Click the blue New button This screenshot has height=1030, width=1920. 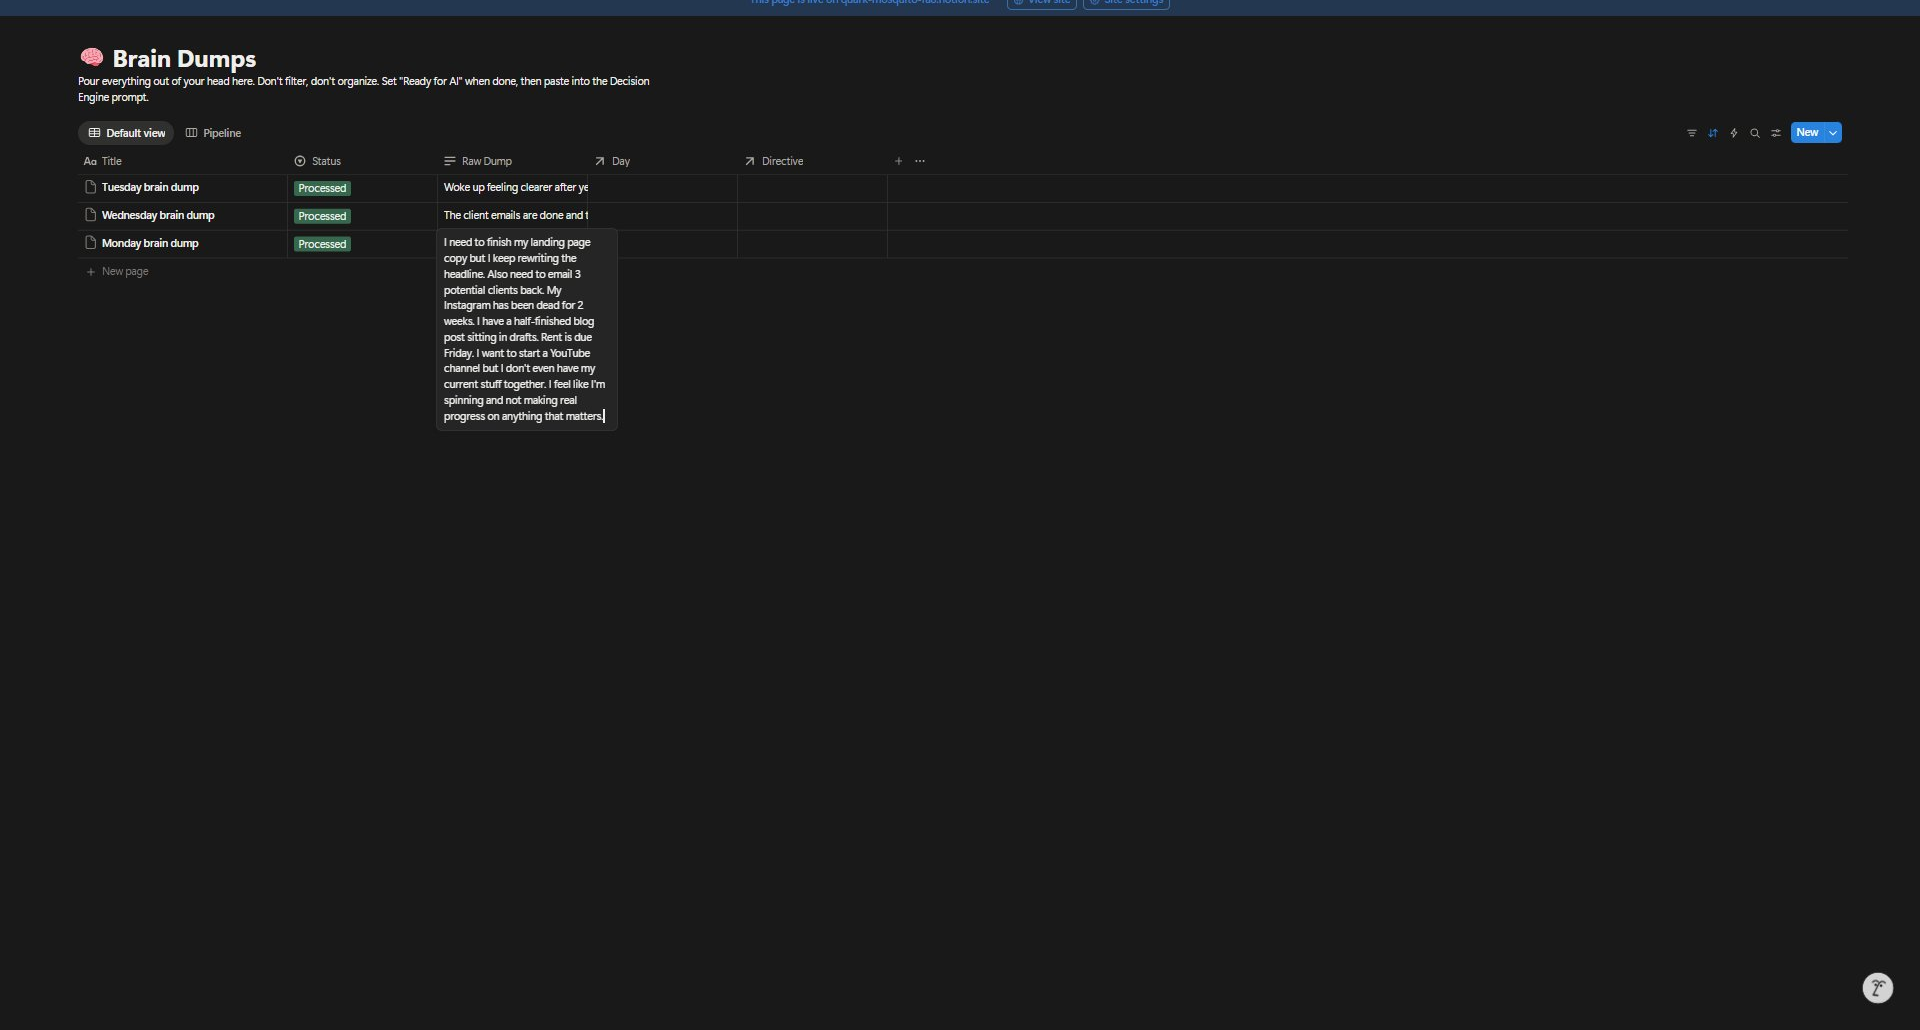[1806, 133]
